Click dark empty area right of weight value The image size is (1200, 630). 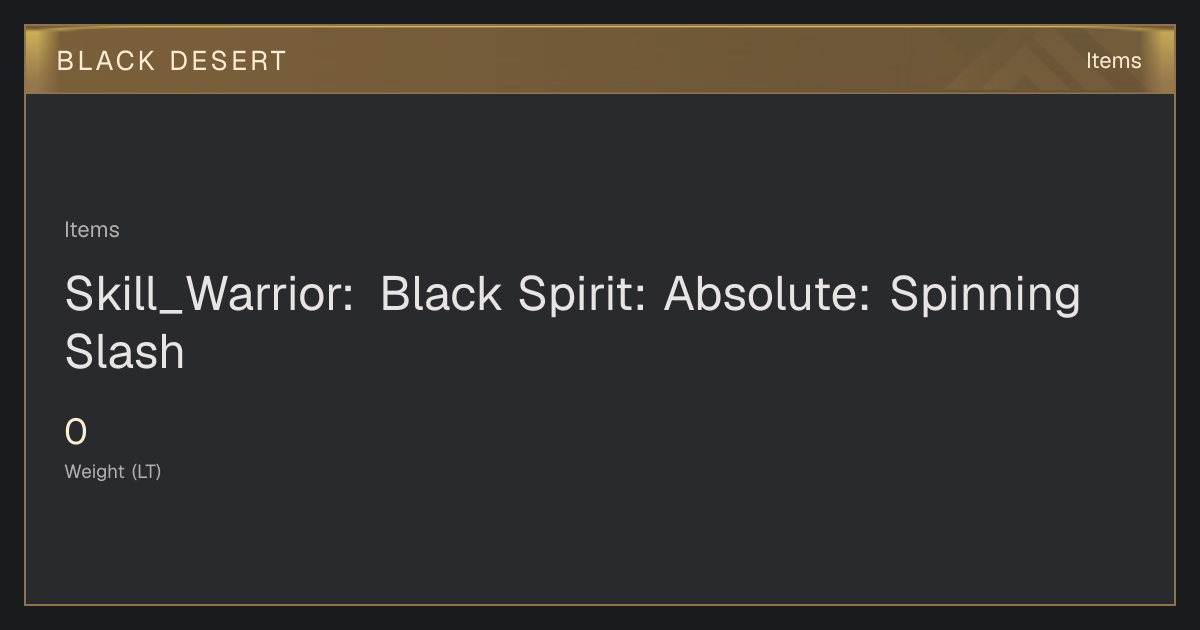(x=600, y=433)
